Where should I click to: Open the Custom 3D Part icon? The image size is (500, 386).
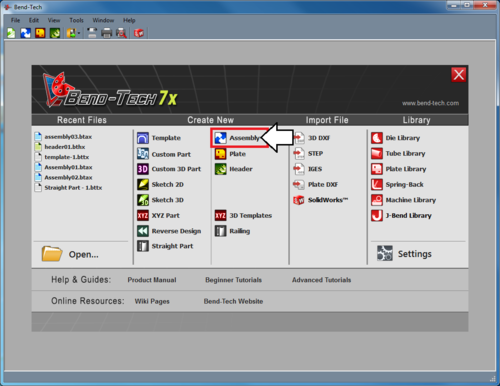tap(143, 169)
